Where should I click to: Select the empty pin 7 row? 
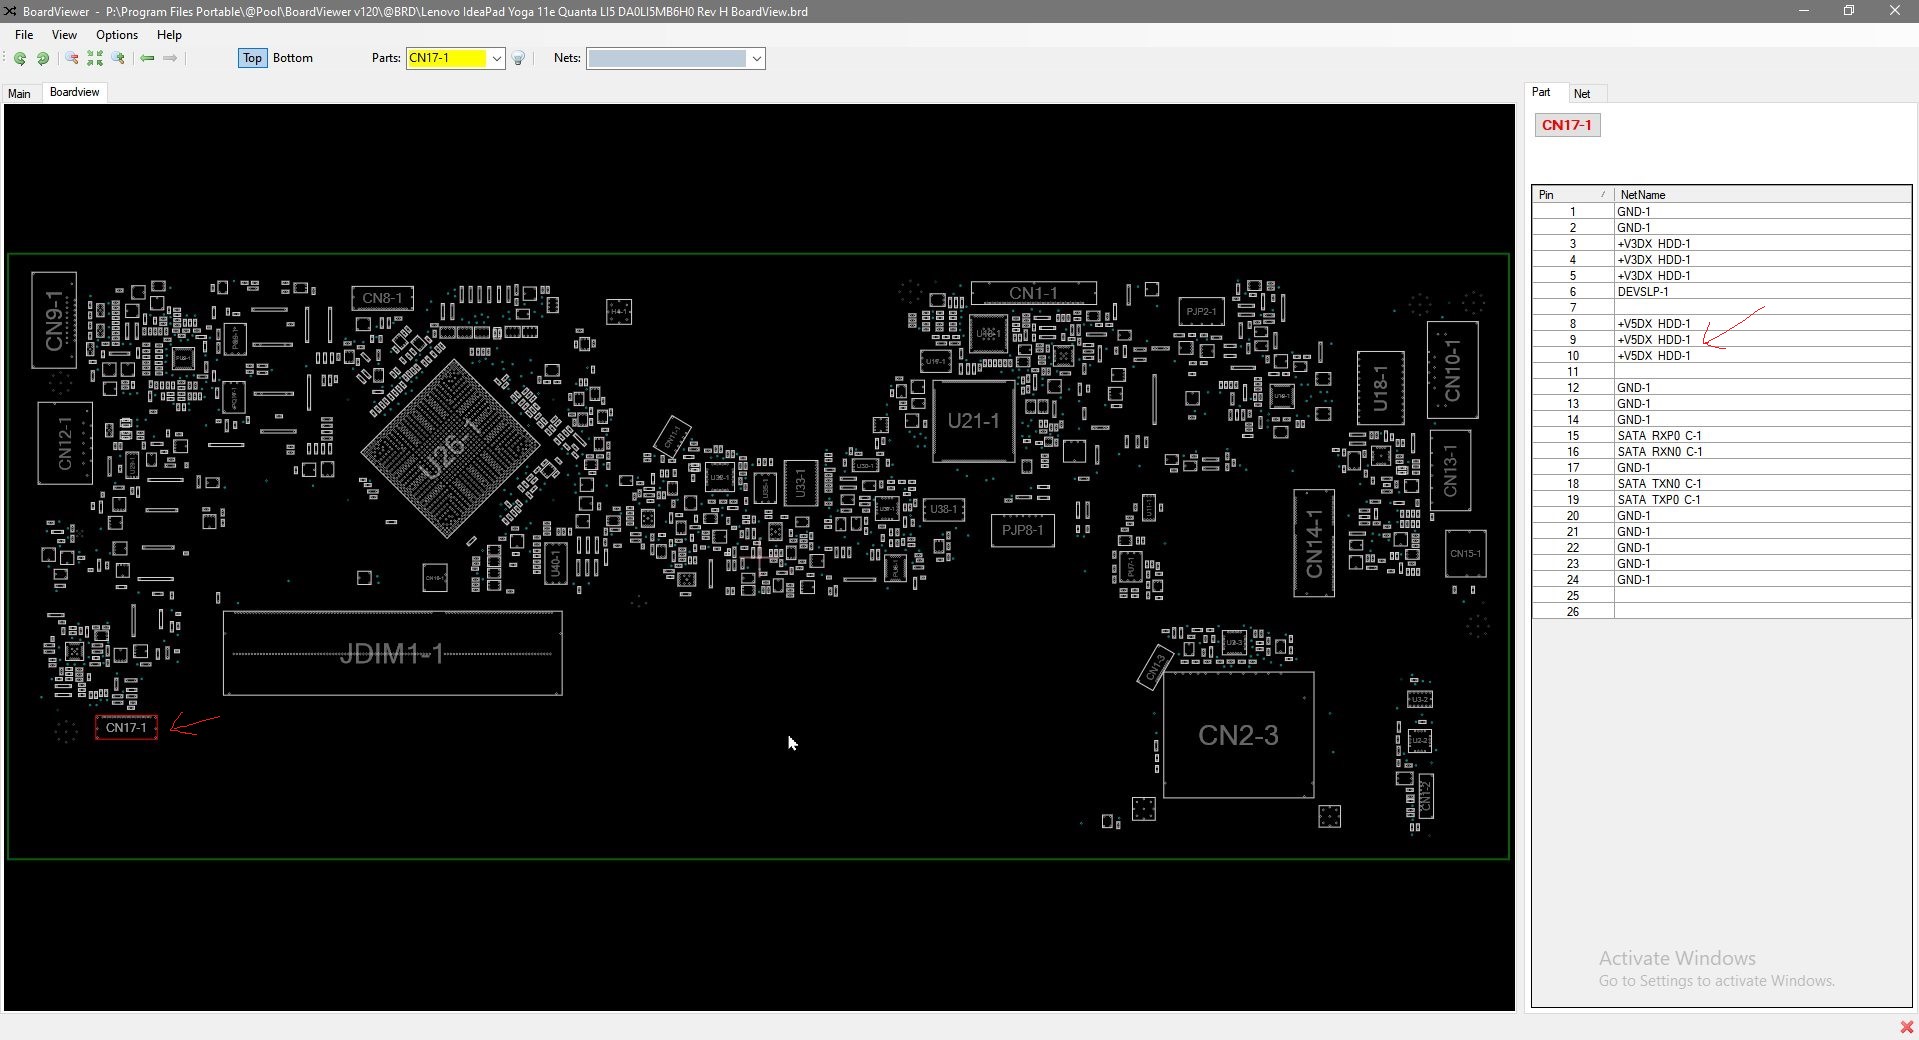pos(1721,307)
